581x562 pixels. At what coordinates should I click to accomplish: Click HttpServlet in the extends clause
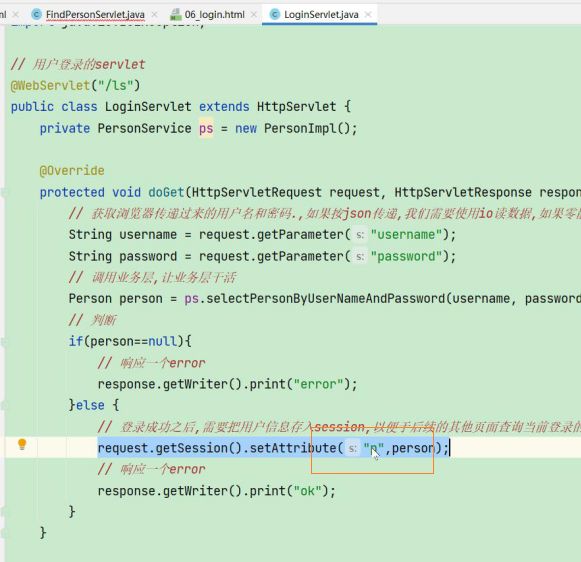296,107
